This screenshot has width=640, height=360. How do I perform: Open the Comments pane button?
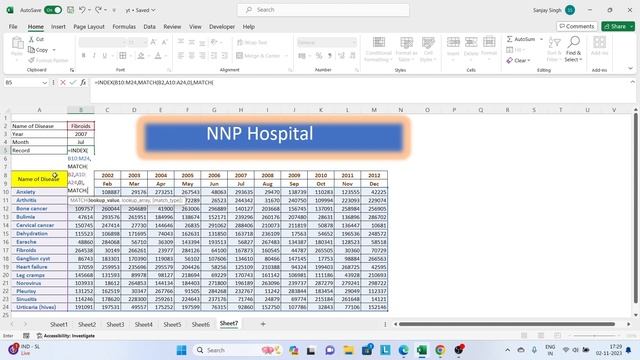point(577,26)
